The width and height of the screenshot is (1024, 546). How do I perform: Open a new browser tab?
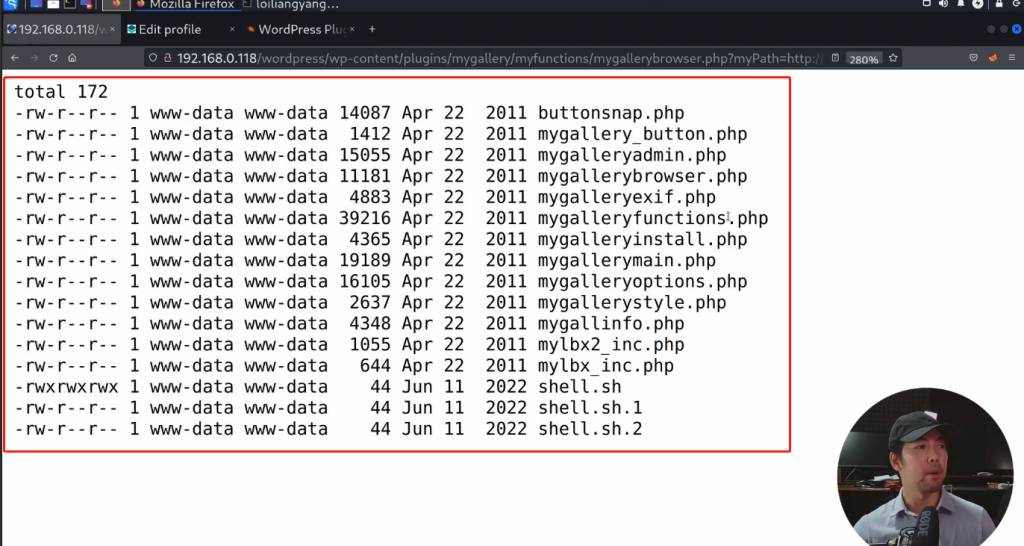[x=372, y=29]
